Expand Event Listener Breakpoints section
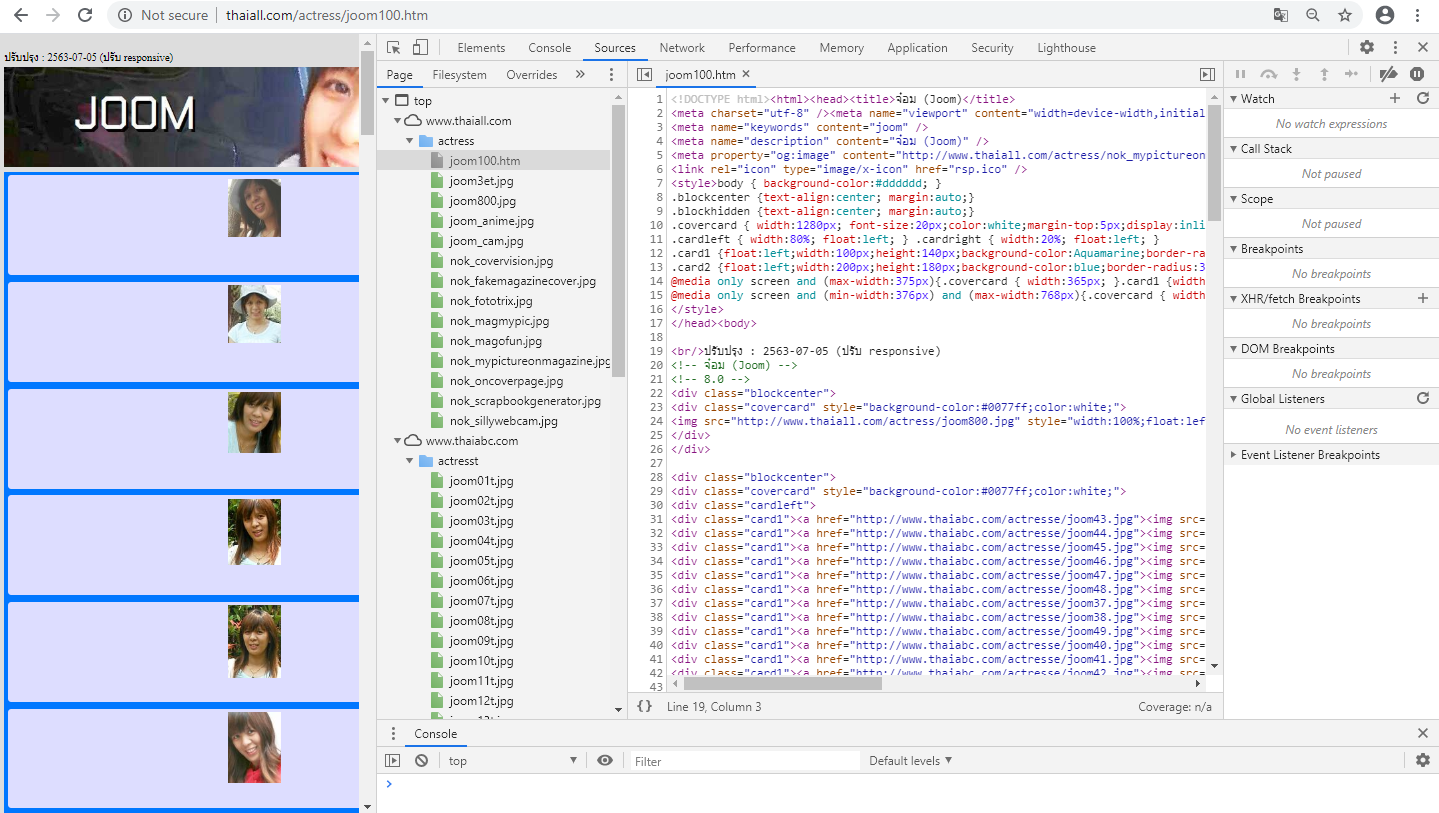The width and height of the screenshot is (1439, 813). [1309, 454]
